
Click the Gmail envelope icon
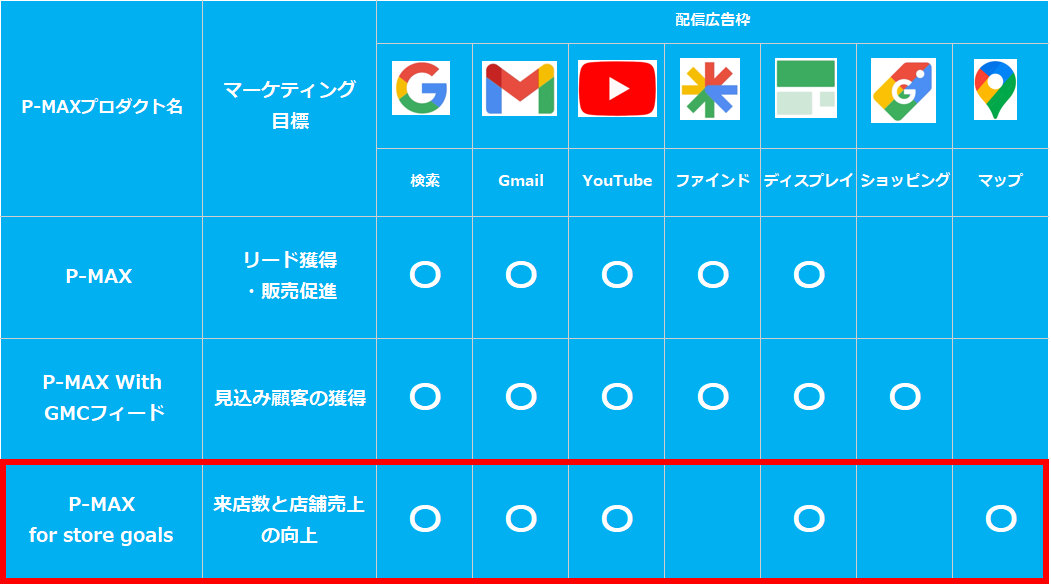tap(519, 88)
